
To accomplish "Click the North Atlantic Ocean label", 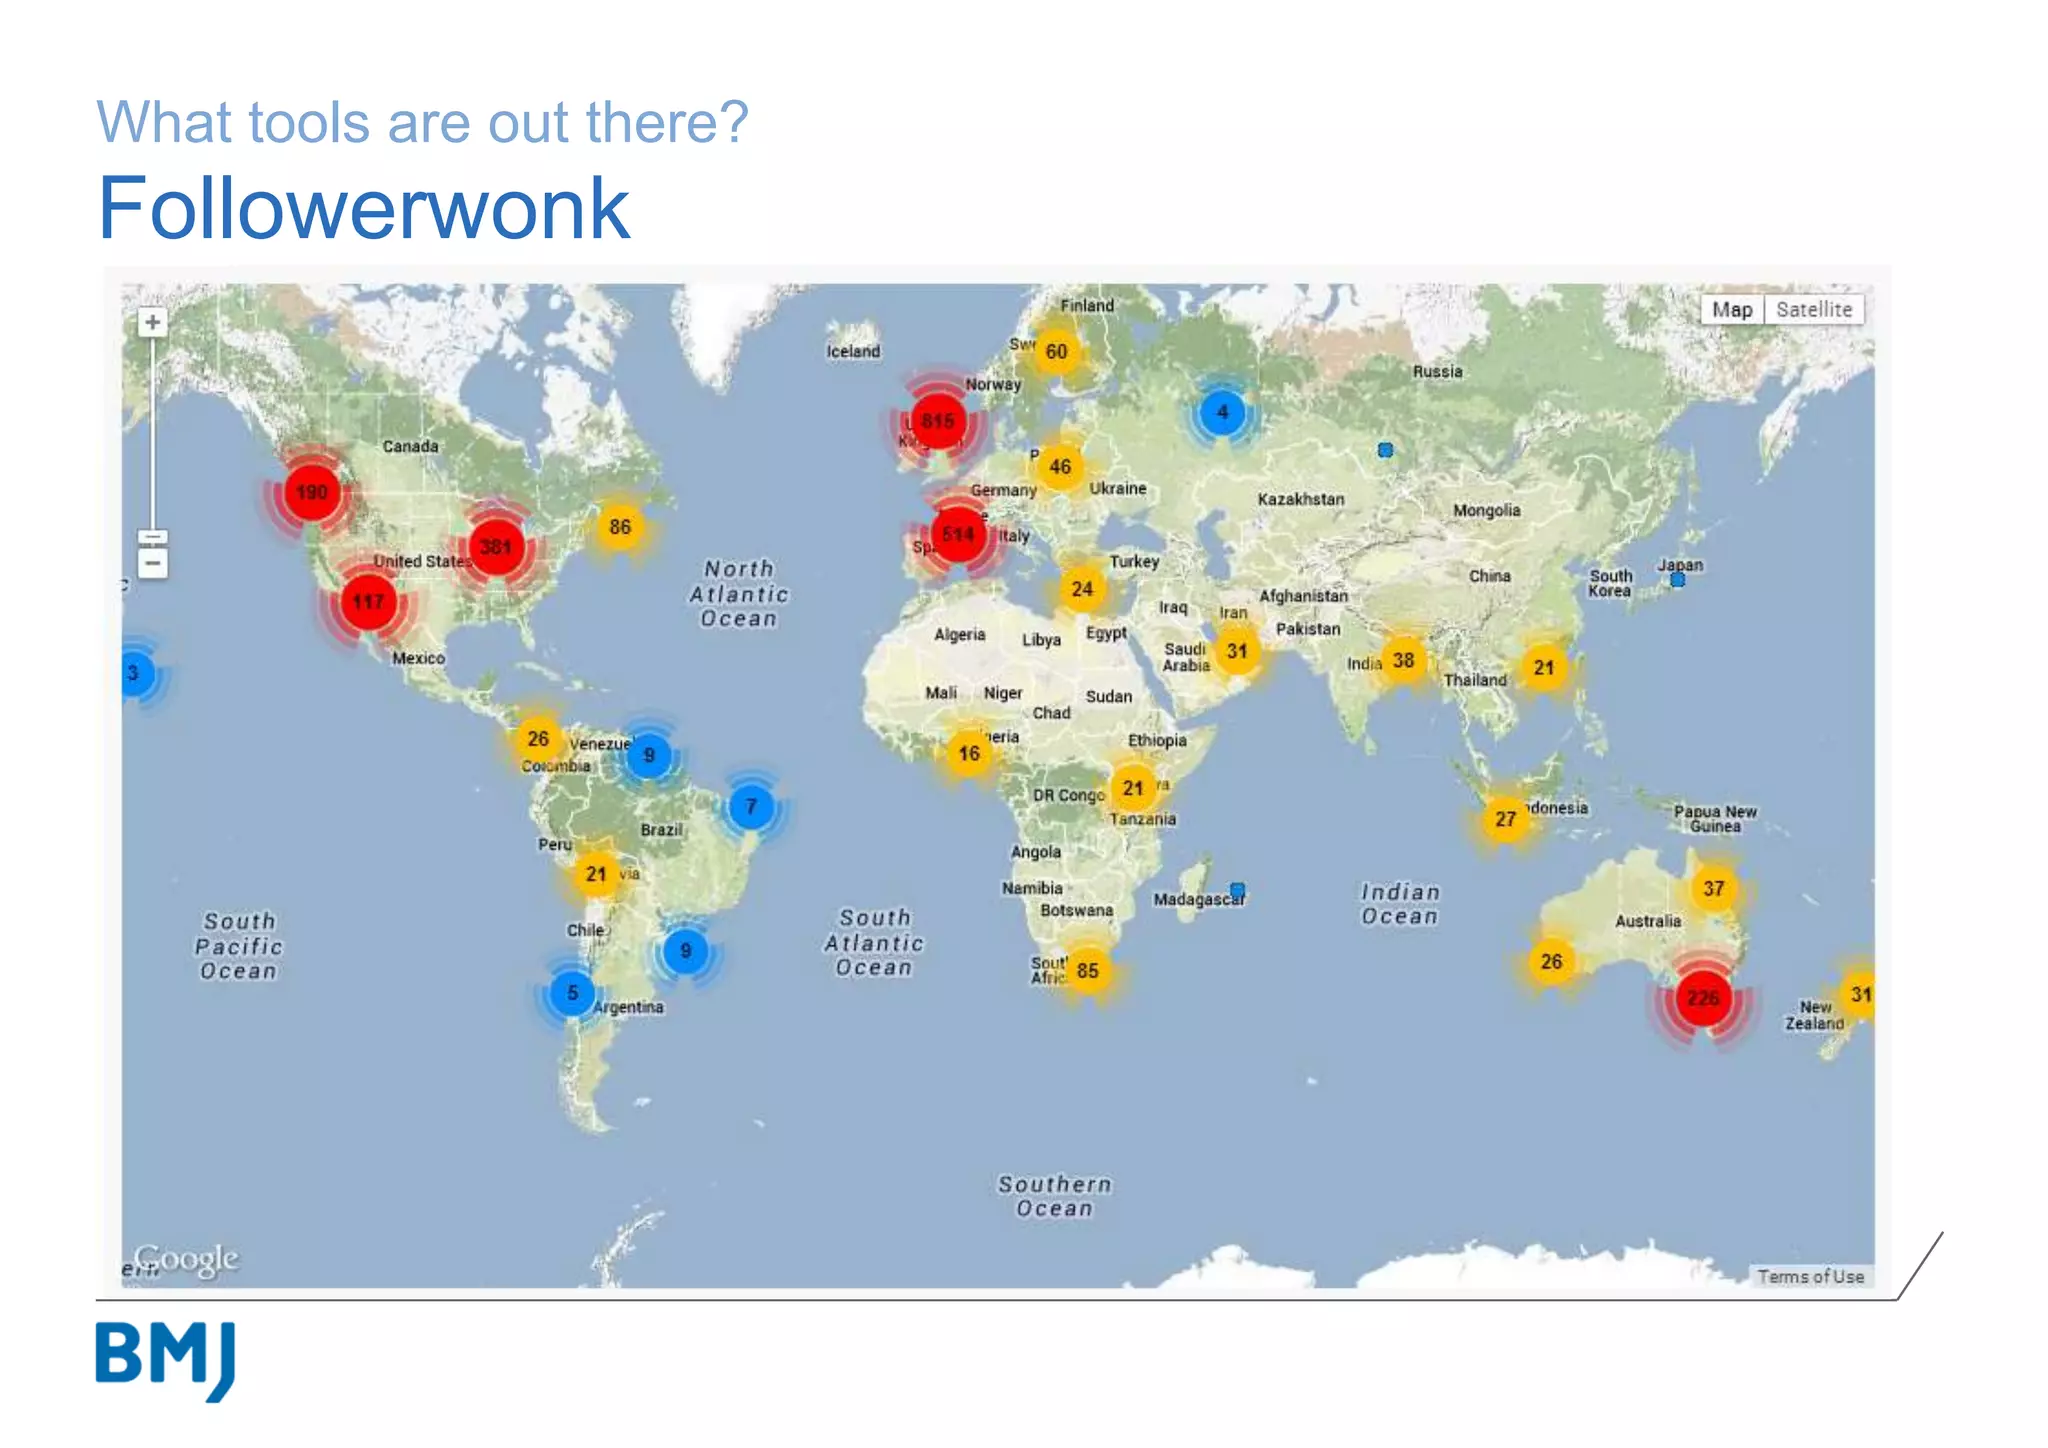I will [x=739, y=593].
